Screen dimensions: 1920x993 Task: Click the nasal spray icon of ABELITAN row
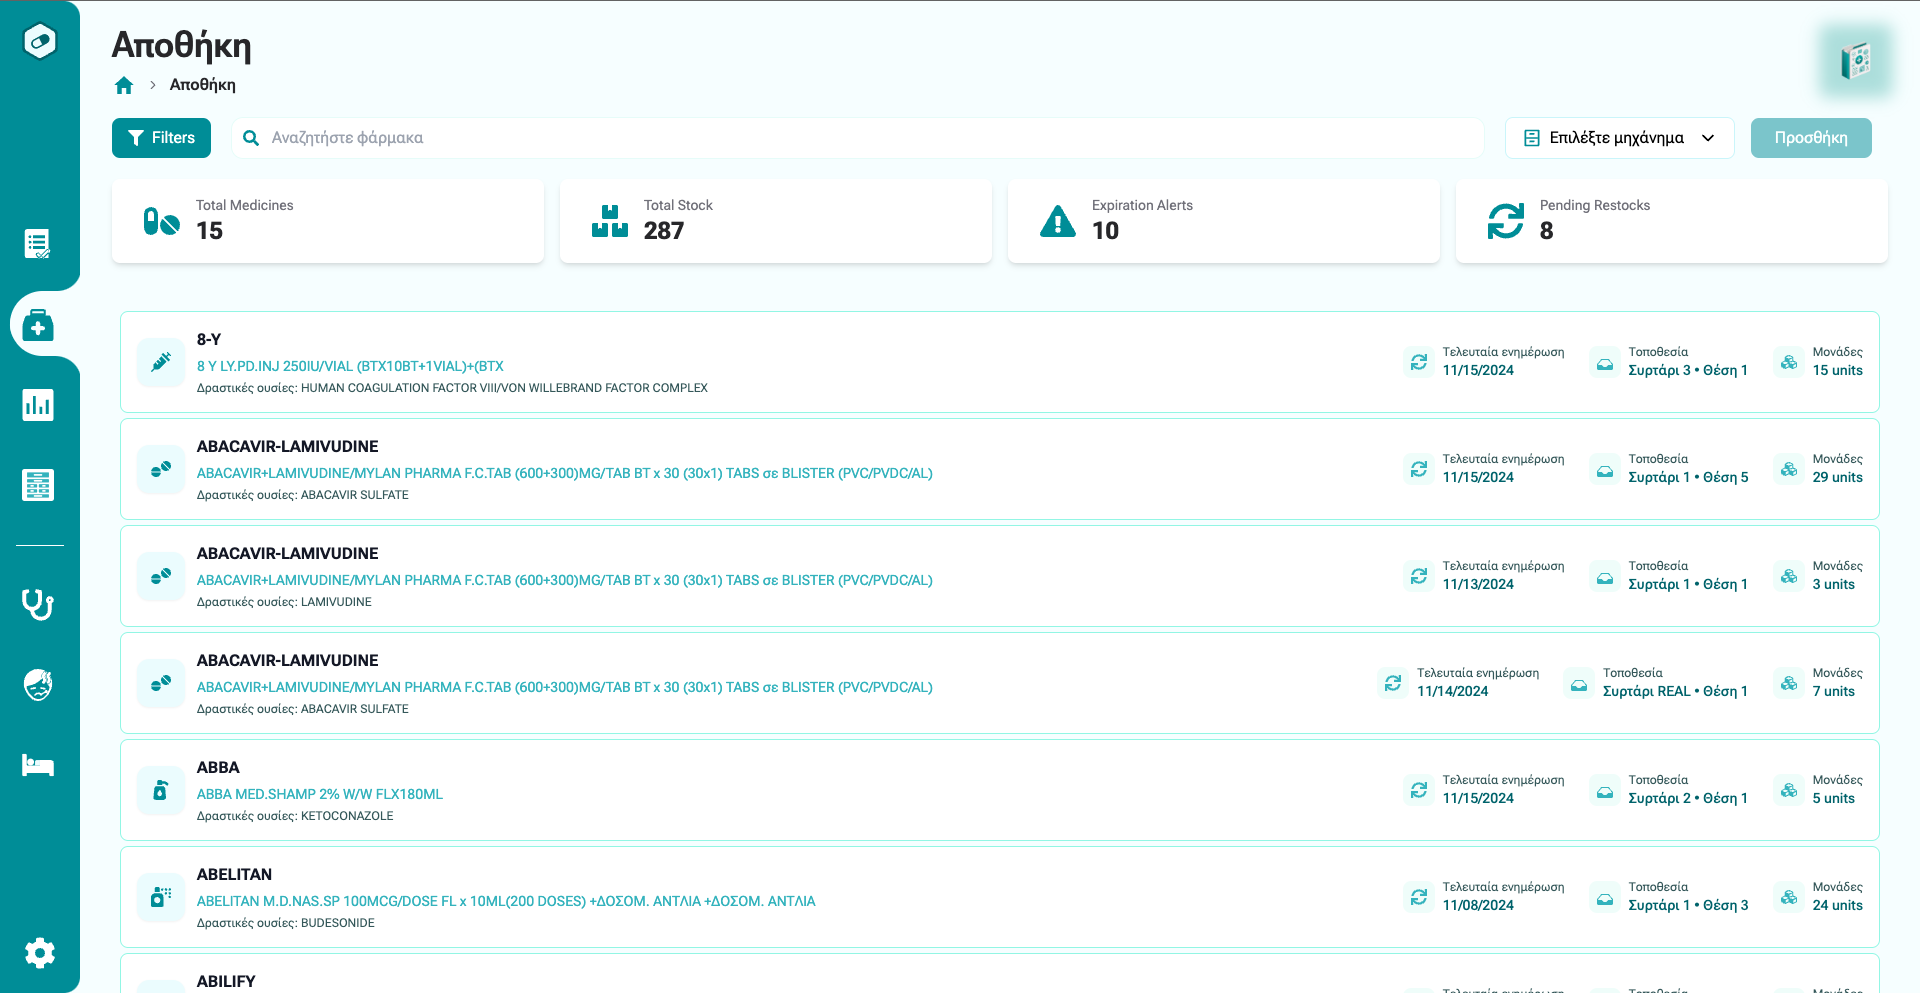point(161,897)
